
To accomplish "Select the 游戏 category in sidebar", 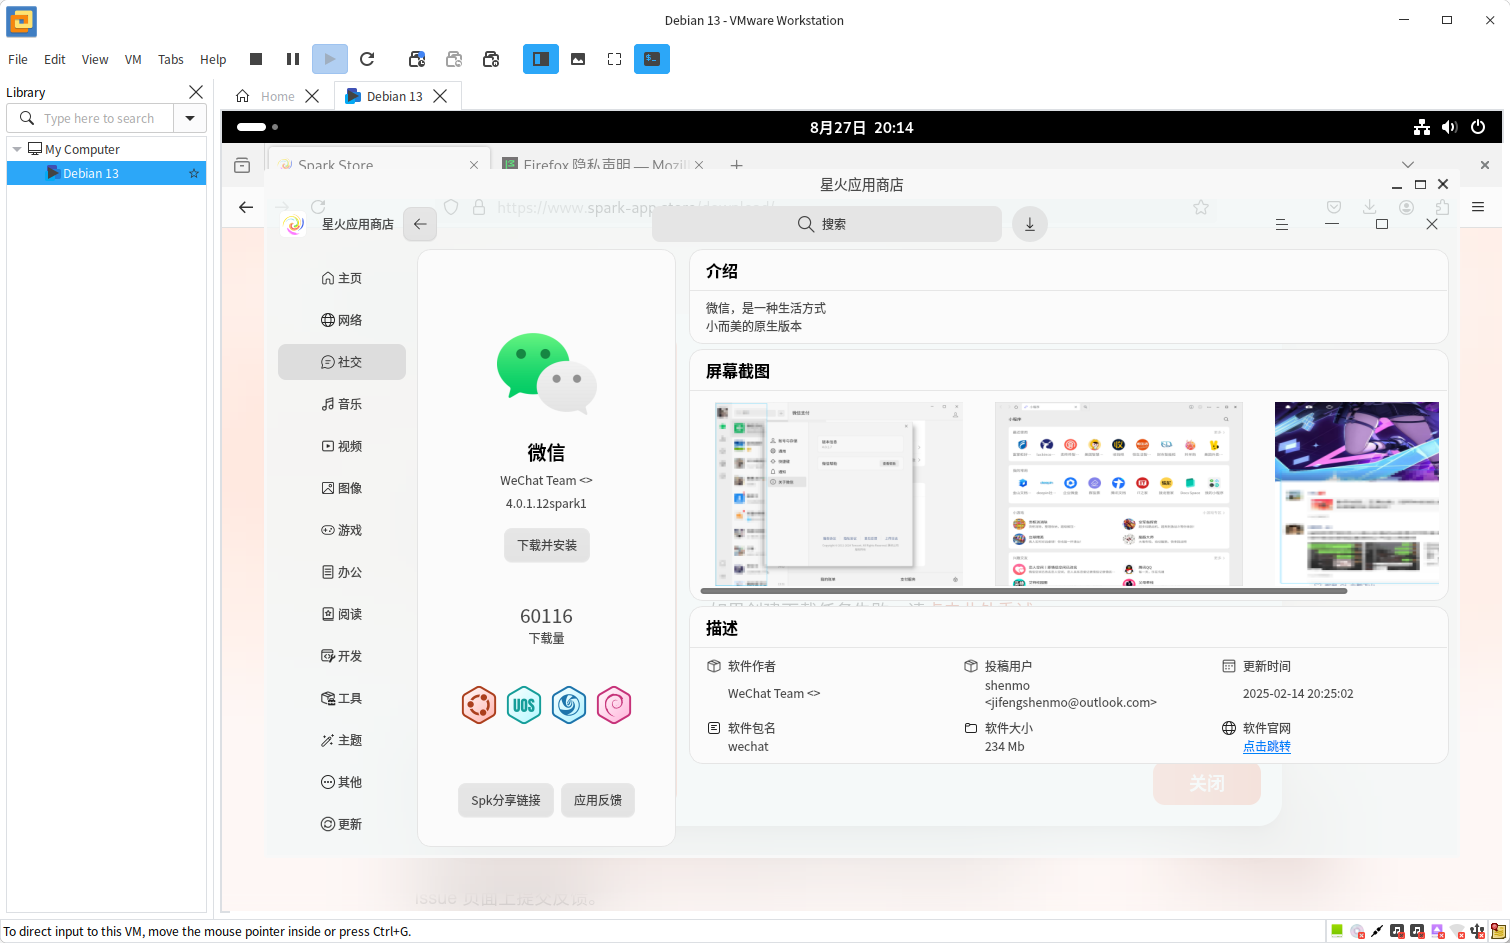I will 342,530.
